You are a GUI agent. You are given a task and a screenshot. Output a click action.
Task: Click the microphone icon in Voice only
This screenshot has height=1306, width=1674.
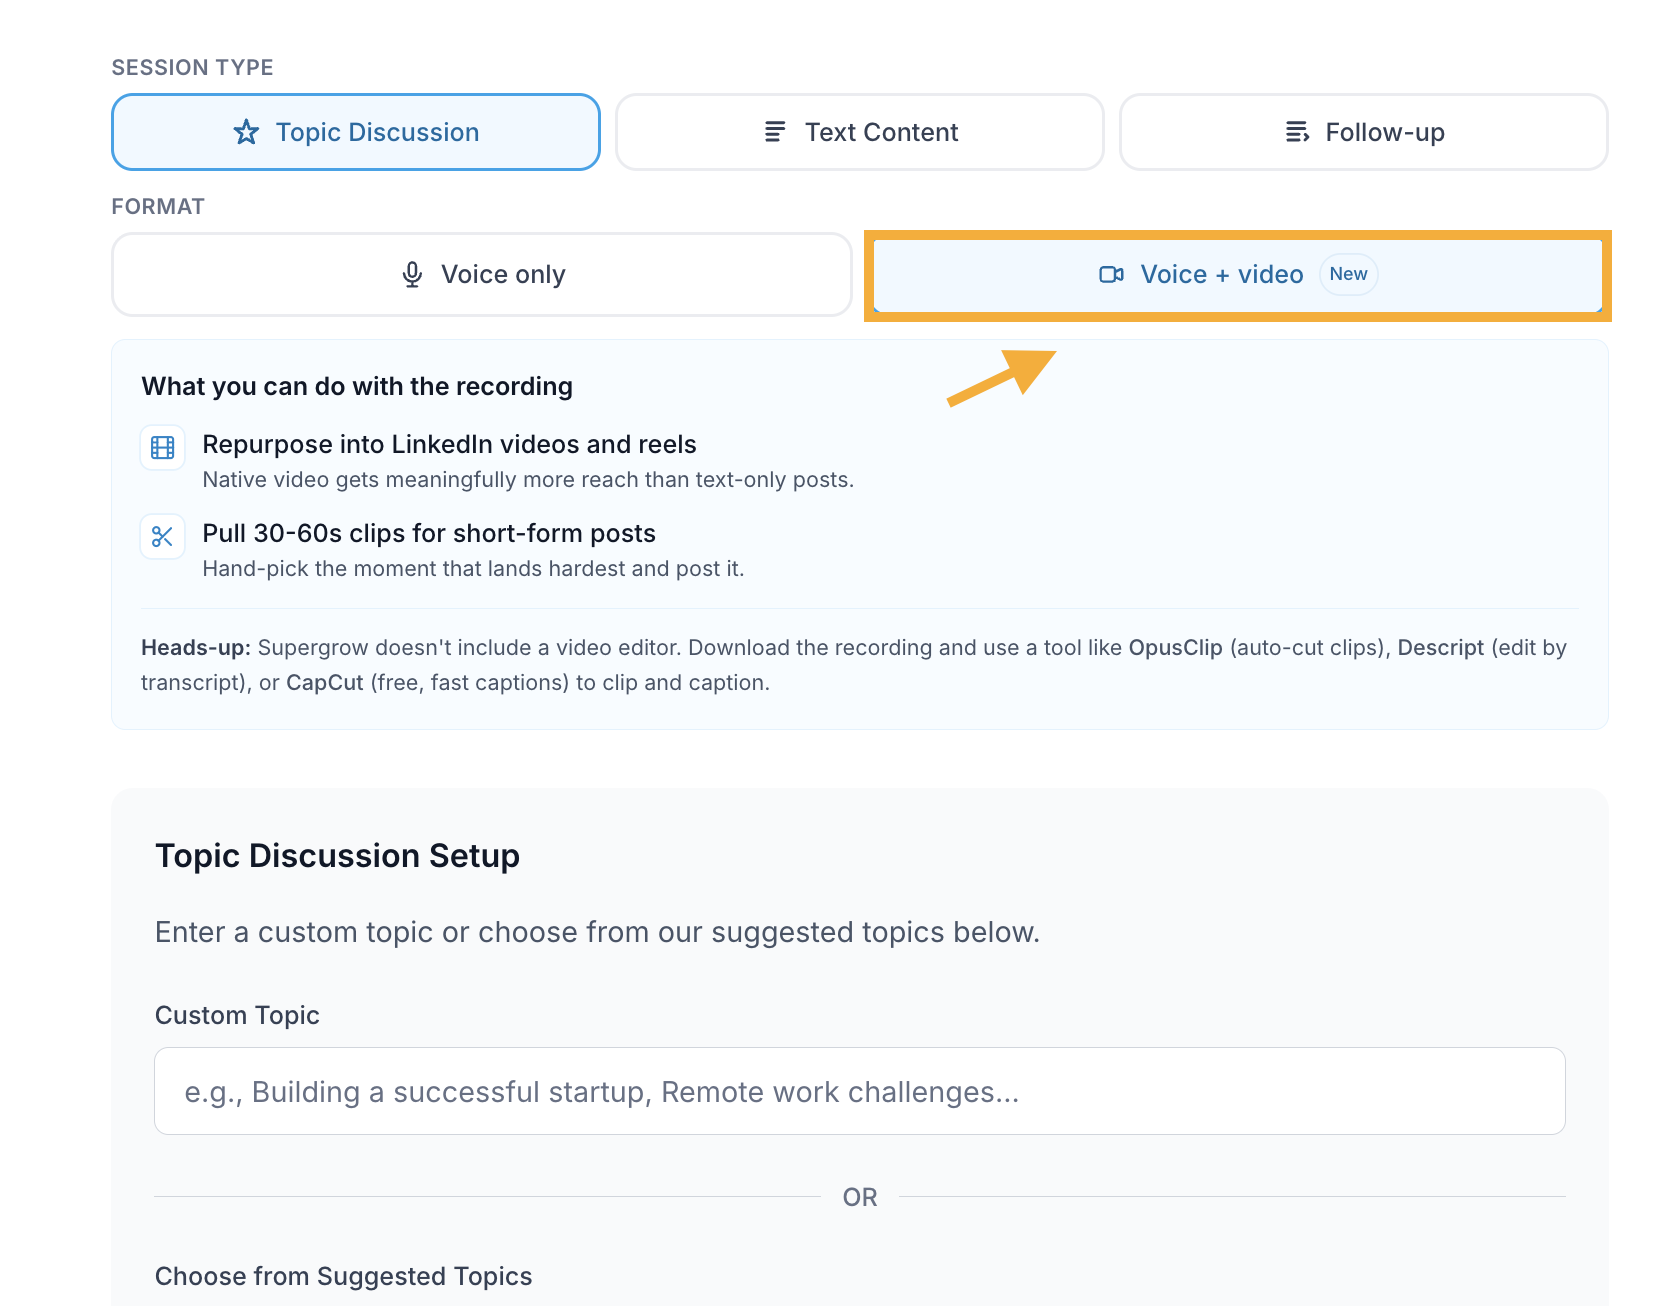pyautogui.click(x=412, y=274)
